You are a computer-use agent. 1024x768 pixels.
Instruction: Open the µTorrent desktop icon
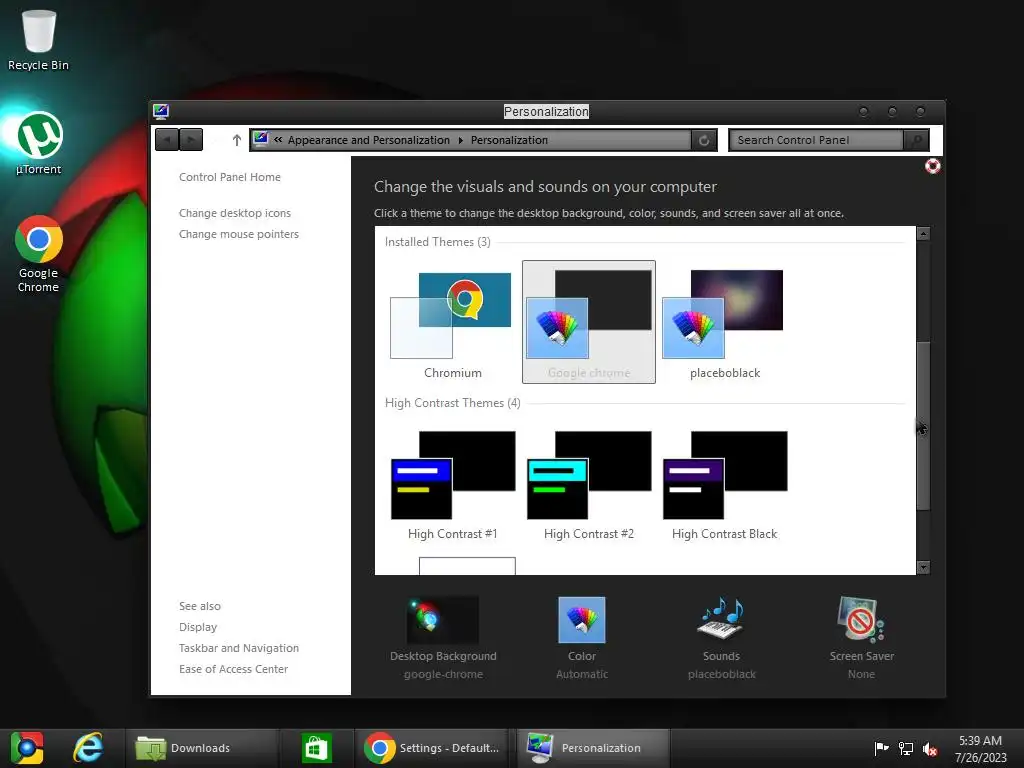(x=39, y=144)
